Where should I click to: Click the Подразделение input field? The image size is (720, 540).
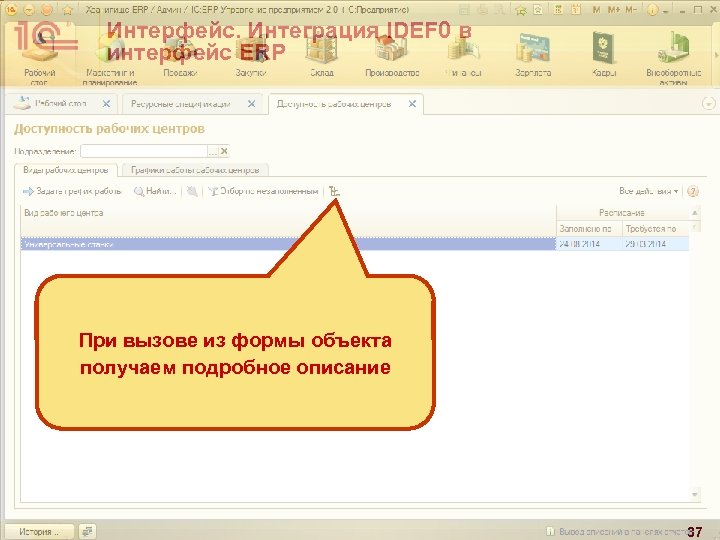pos(144,151)
